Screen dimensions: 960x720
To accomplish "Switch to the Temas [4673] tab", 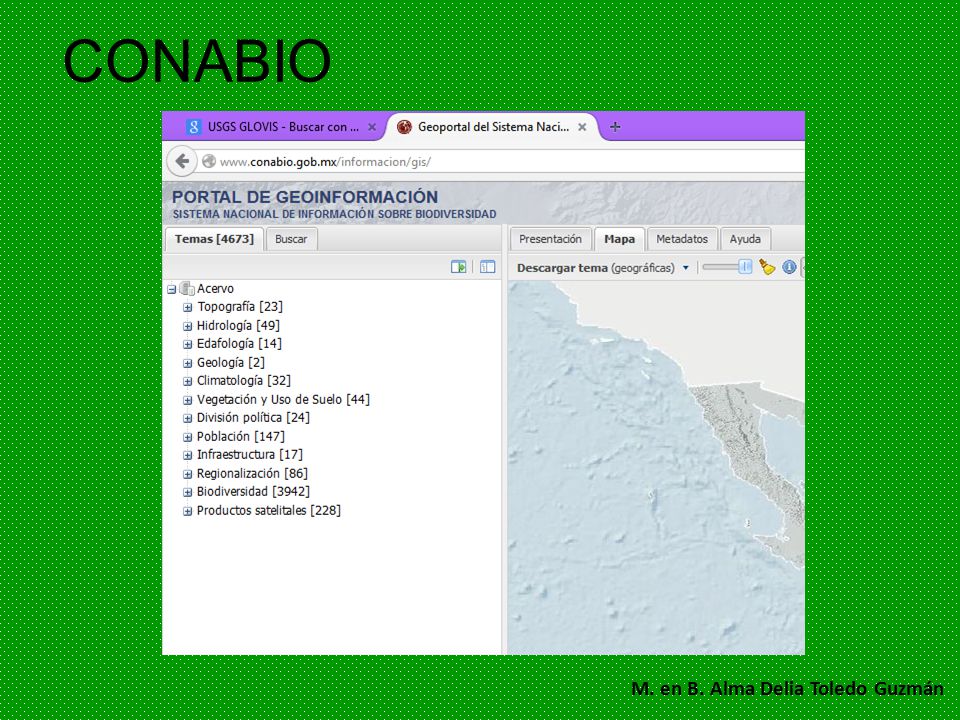I will click(214, 239).
